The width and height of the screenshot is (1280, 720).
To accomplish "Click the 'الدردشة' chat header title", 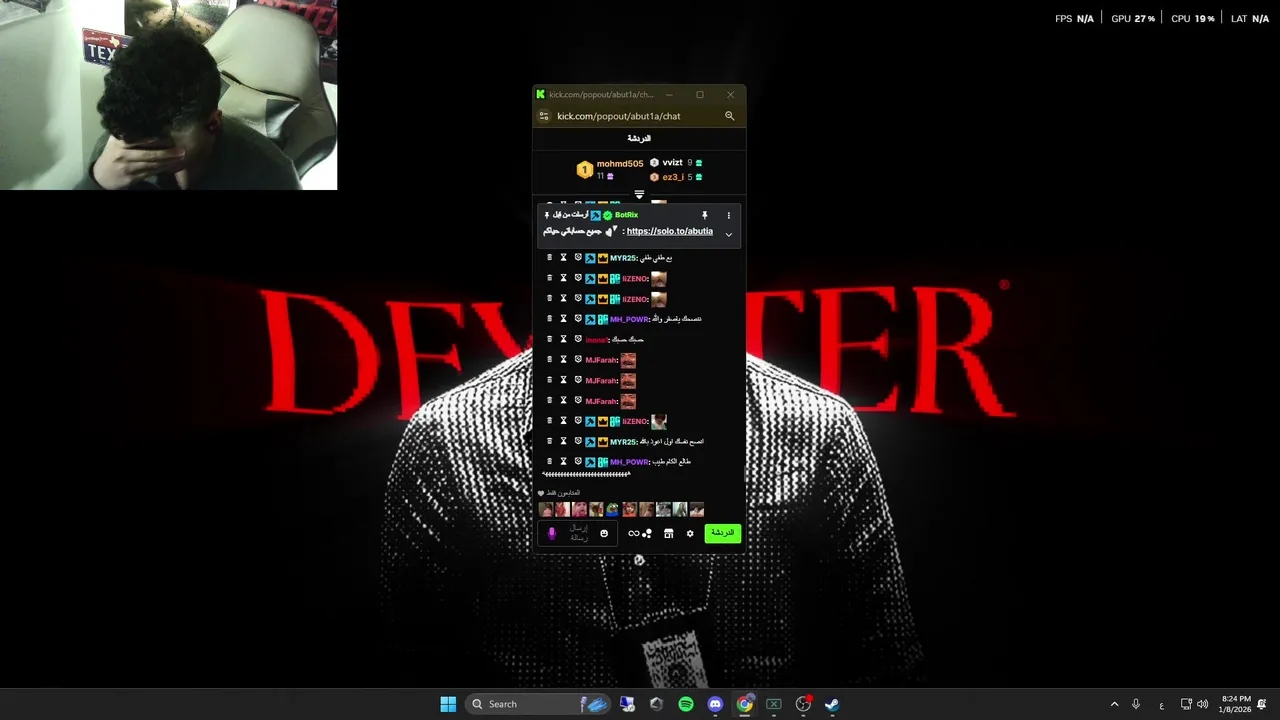I will coord(639,138).
